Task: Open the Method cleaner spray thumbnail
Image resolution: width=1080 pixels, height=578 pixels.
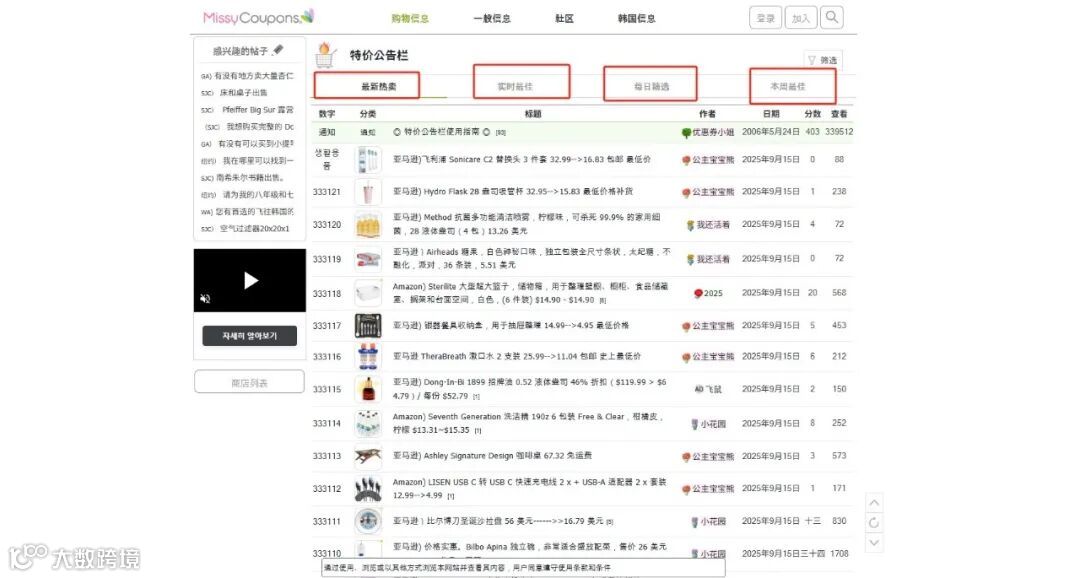Action: (x=368, y=225)
